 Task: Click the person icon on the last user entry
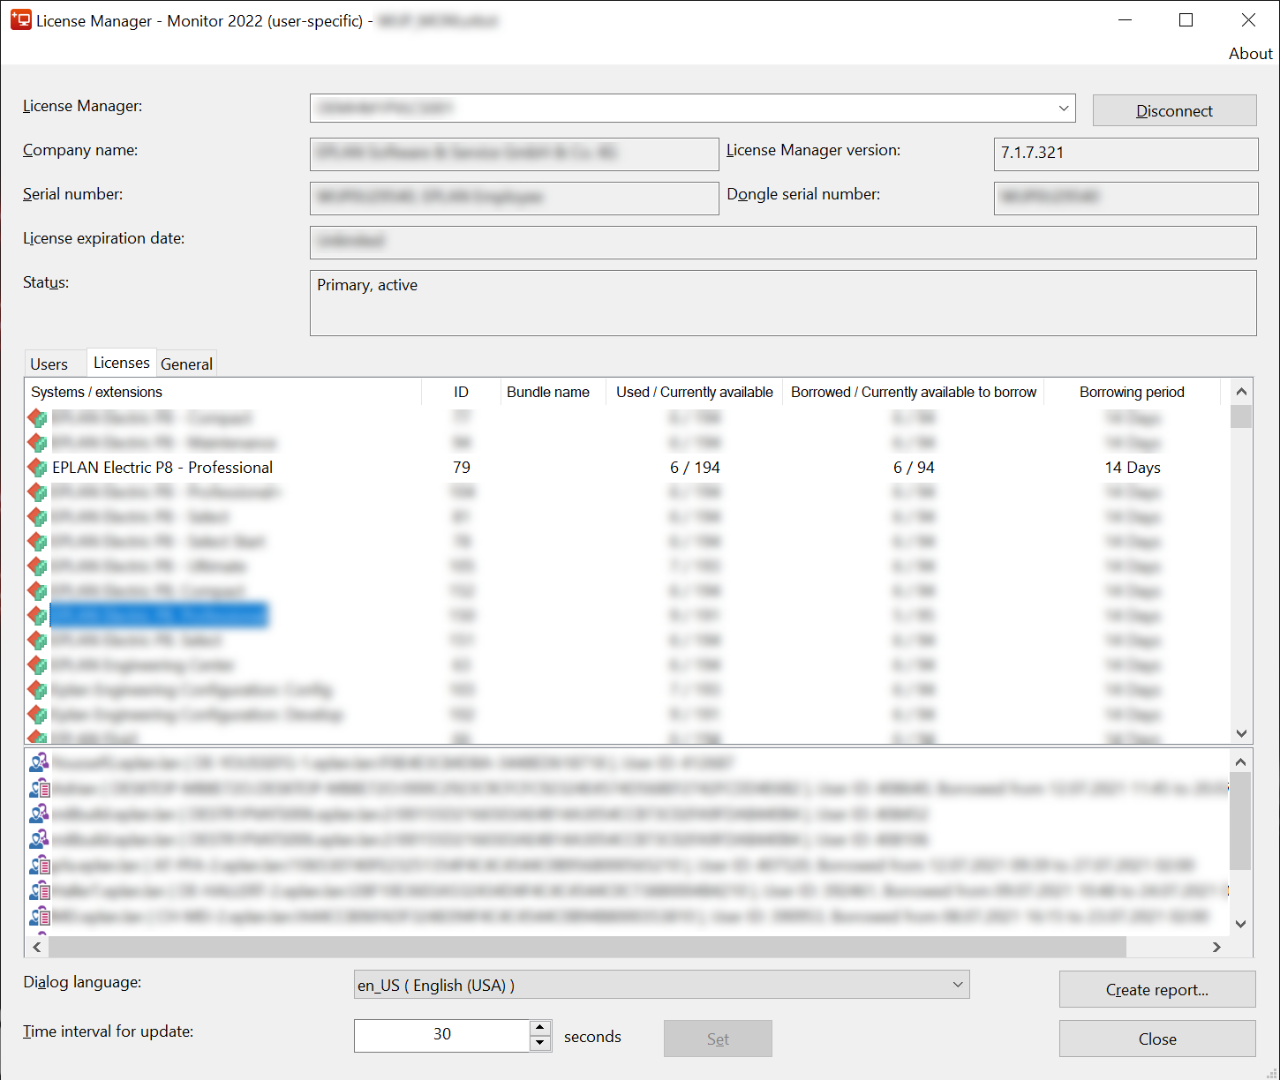click(37, 915)
